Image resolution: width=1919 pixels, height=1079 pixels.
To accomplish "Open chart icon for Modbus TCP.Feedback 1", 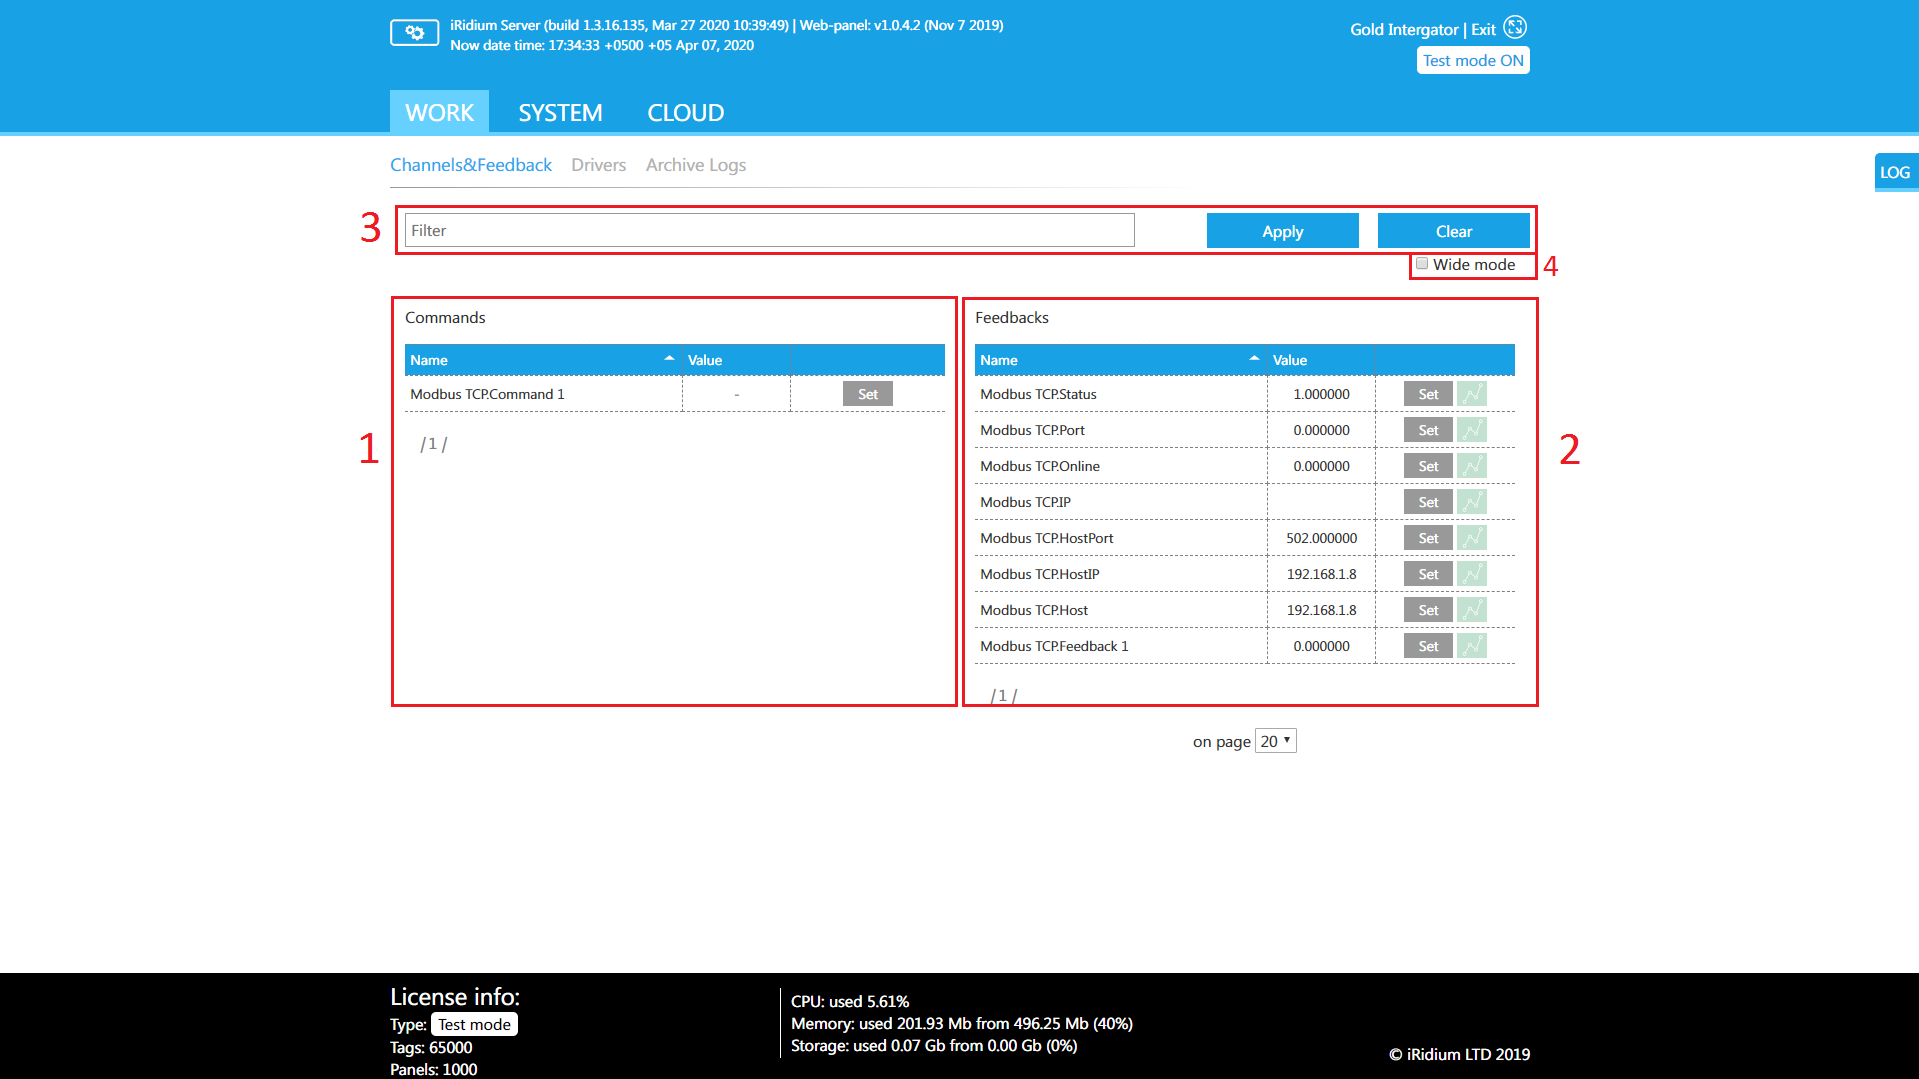I will coord(1471,646).
